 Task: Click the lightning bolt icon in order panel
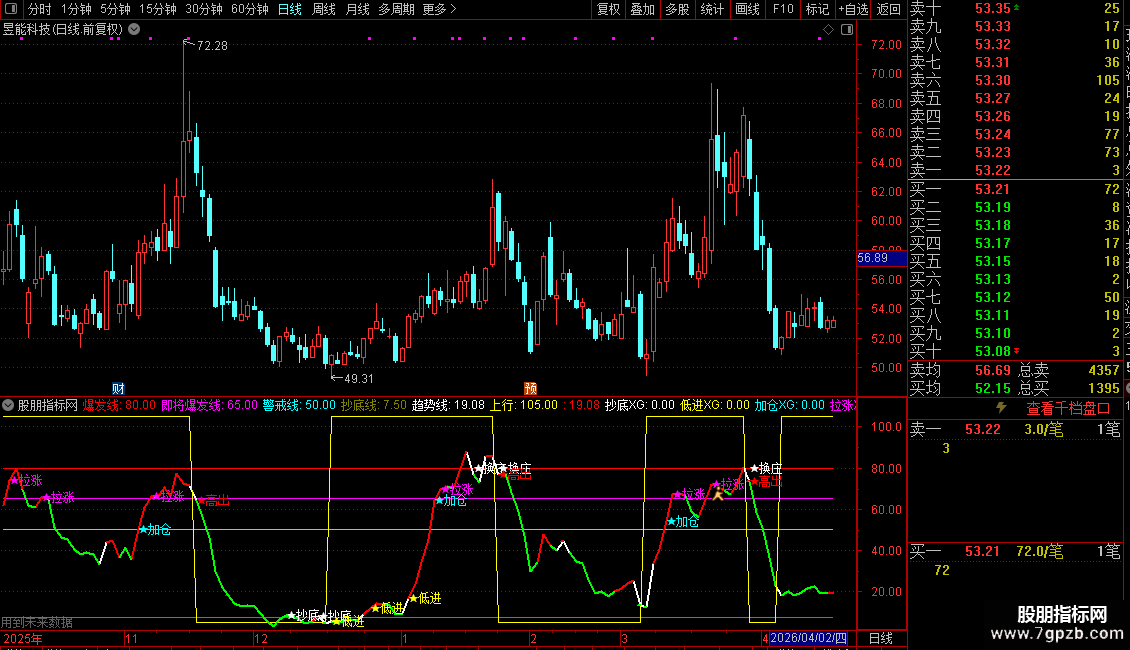[x=1001, y=408]
